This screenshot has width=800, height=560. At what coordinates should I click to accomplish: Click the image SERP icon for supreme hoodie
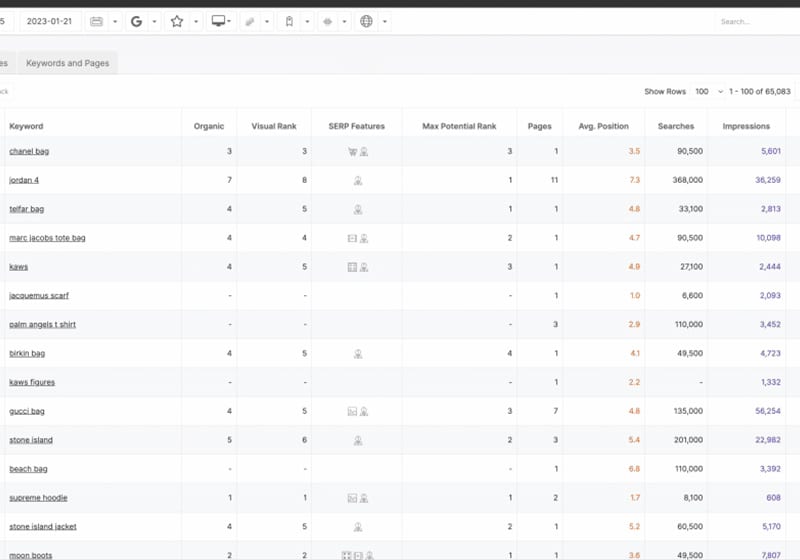pos(352,498)
